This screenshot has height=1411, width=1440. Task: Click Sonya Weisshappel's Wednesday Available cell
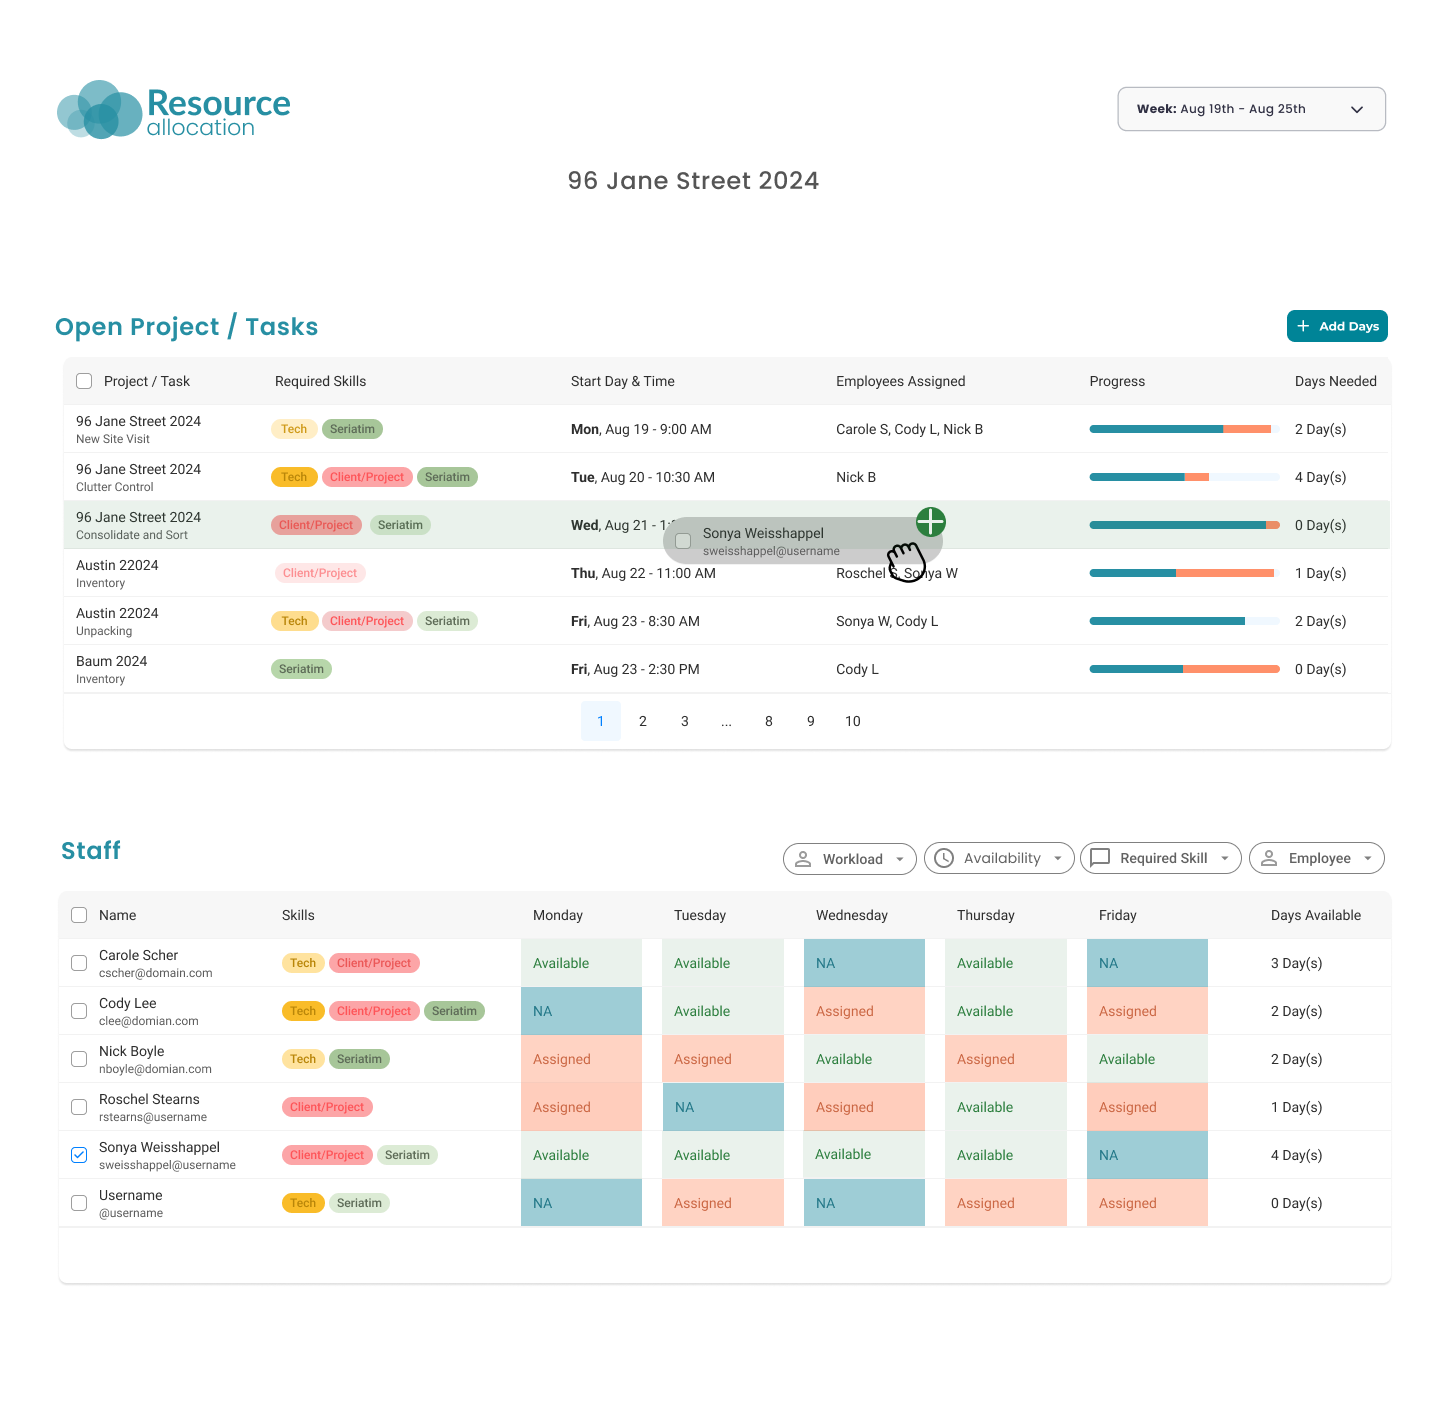tap(864, 1155)
